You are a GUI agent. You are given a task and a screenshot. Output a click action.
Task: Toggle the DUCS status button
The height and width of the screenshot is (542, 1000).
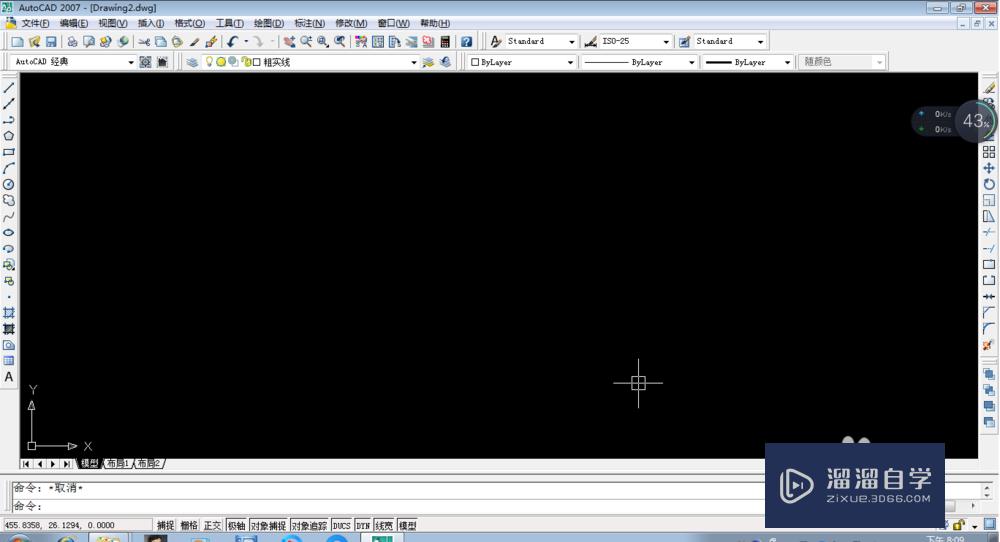click(342, 525)
